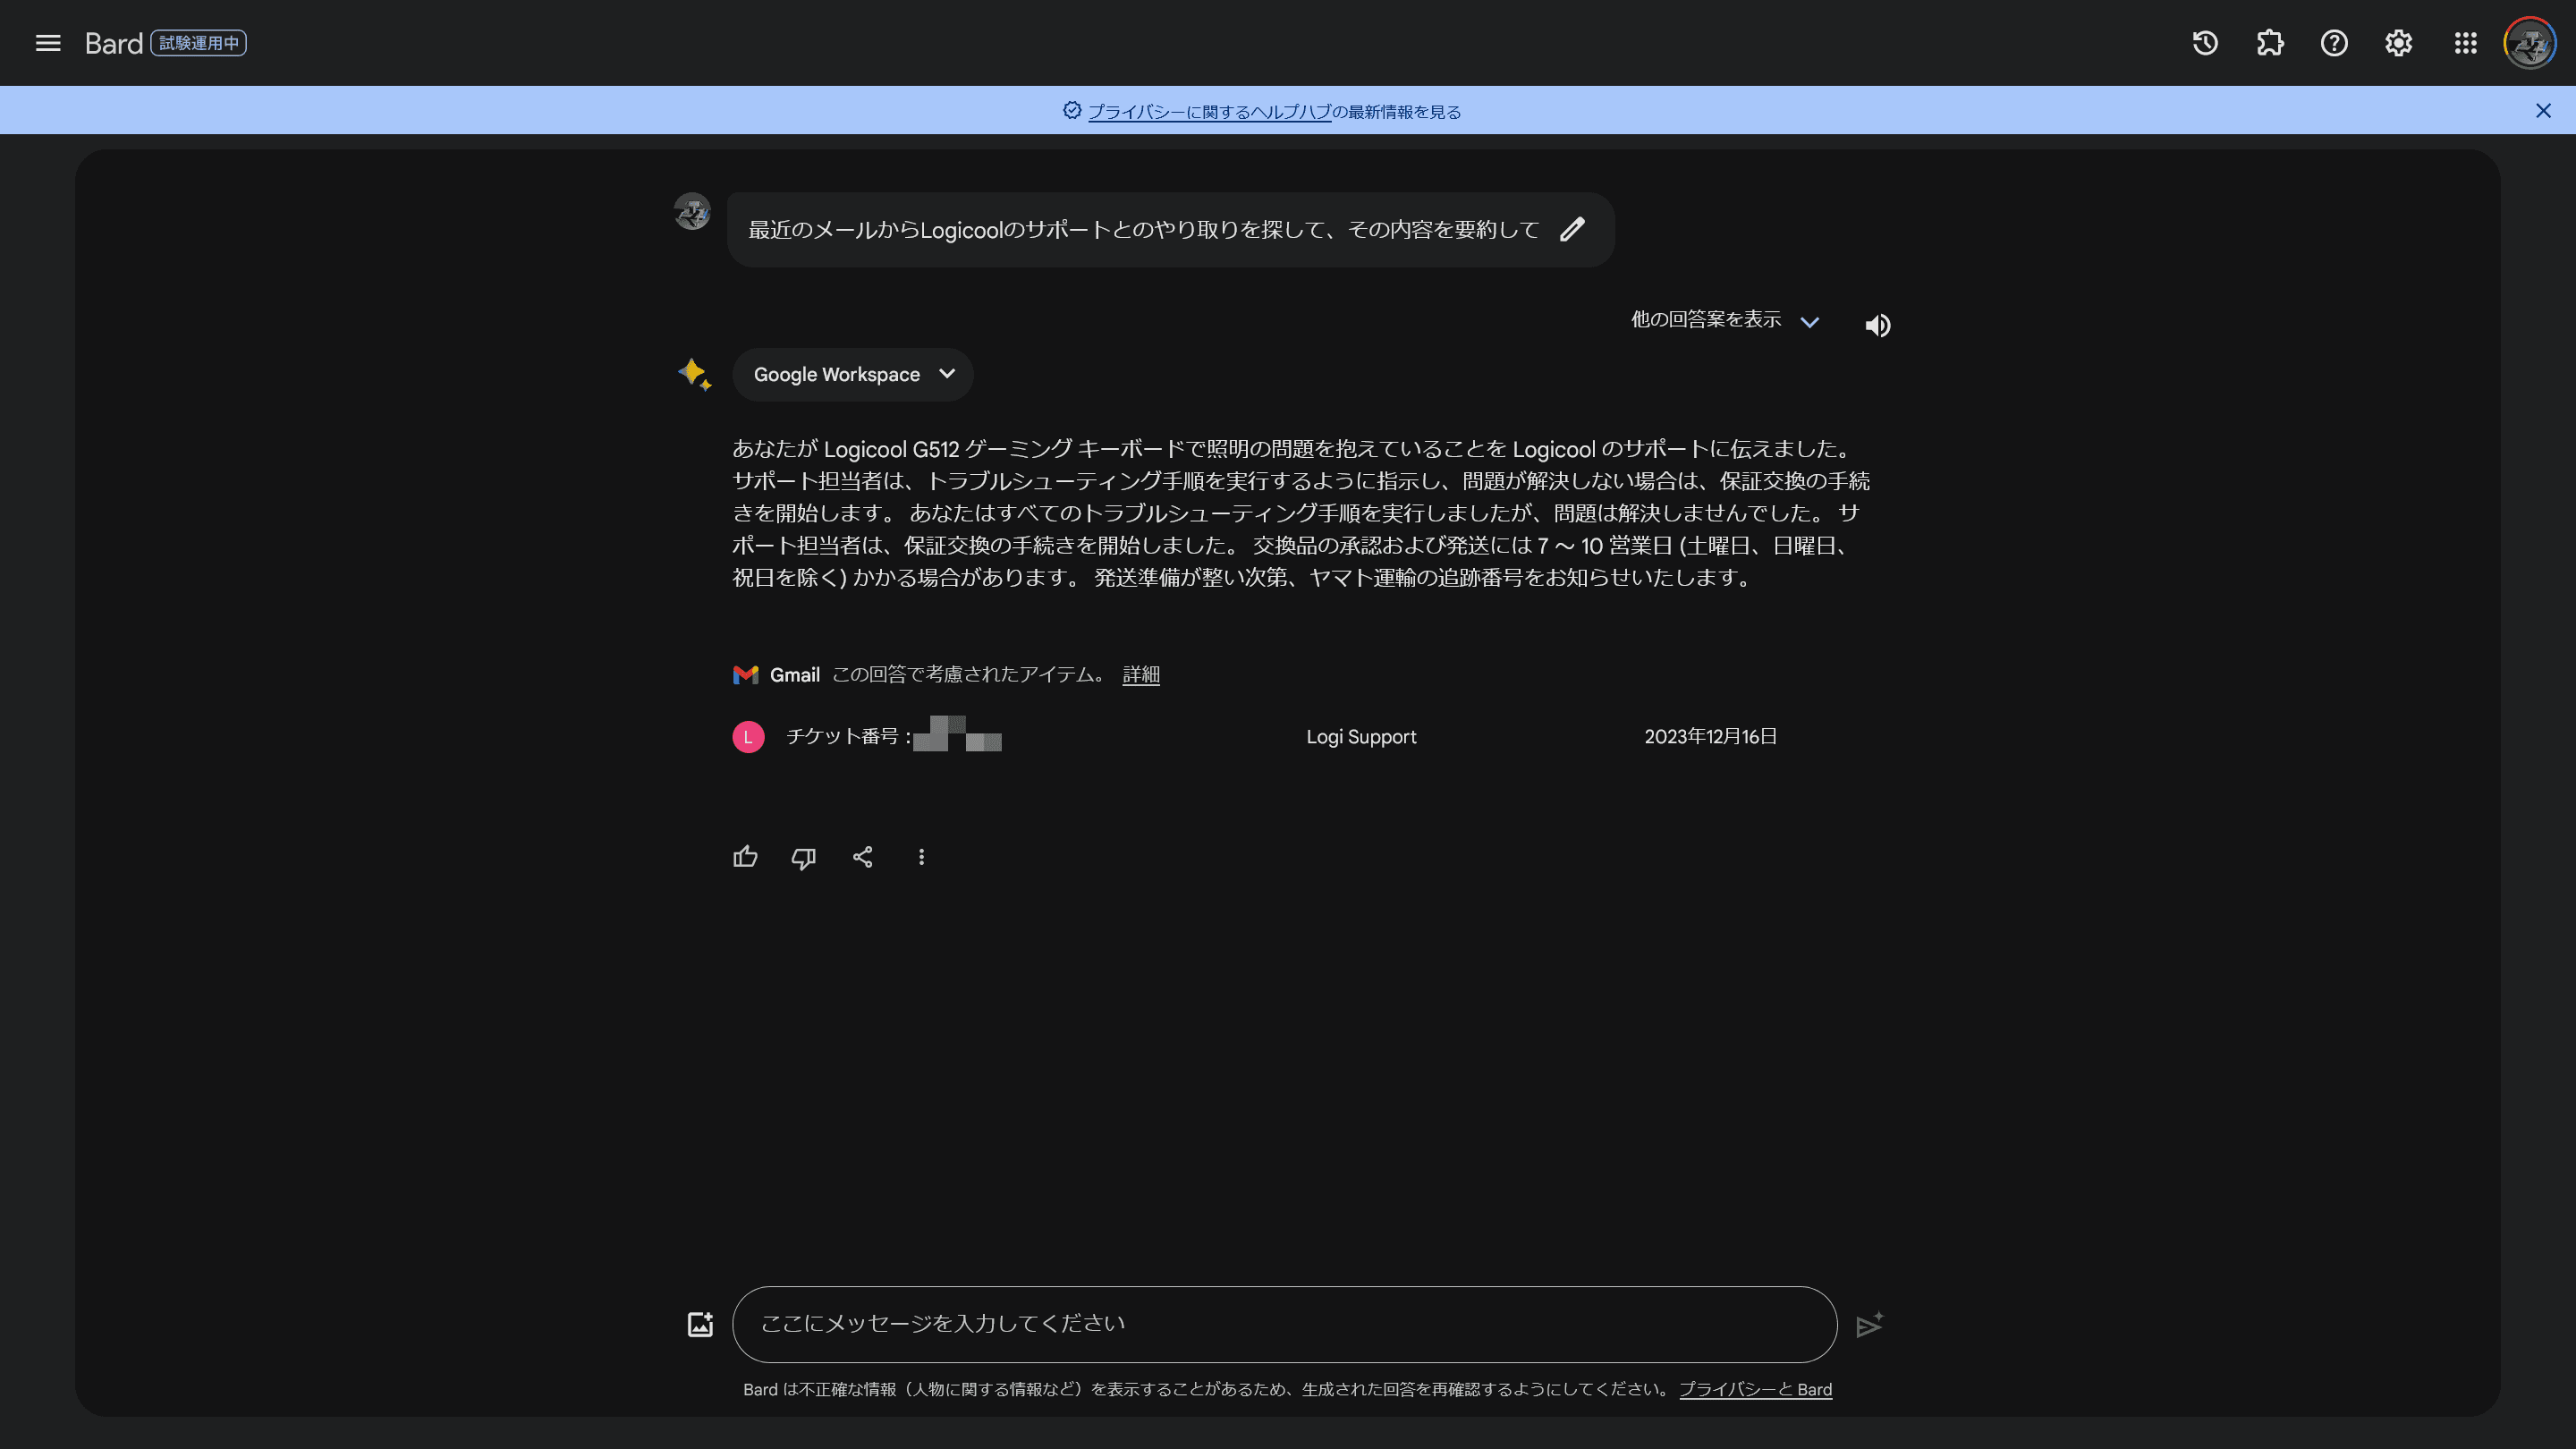
Task: Open プライバシーと Bard link
Action: (x=1755, y=1389)
